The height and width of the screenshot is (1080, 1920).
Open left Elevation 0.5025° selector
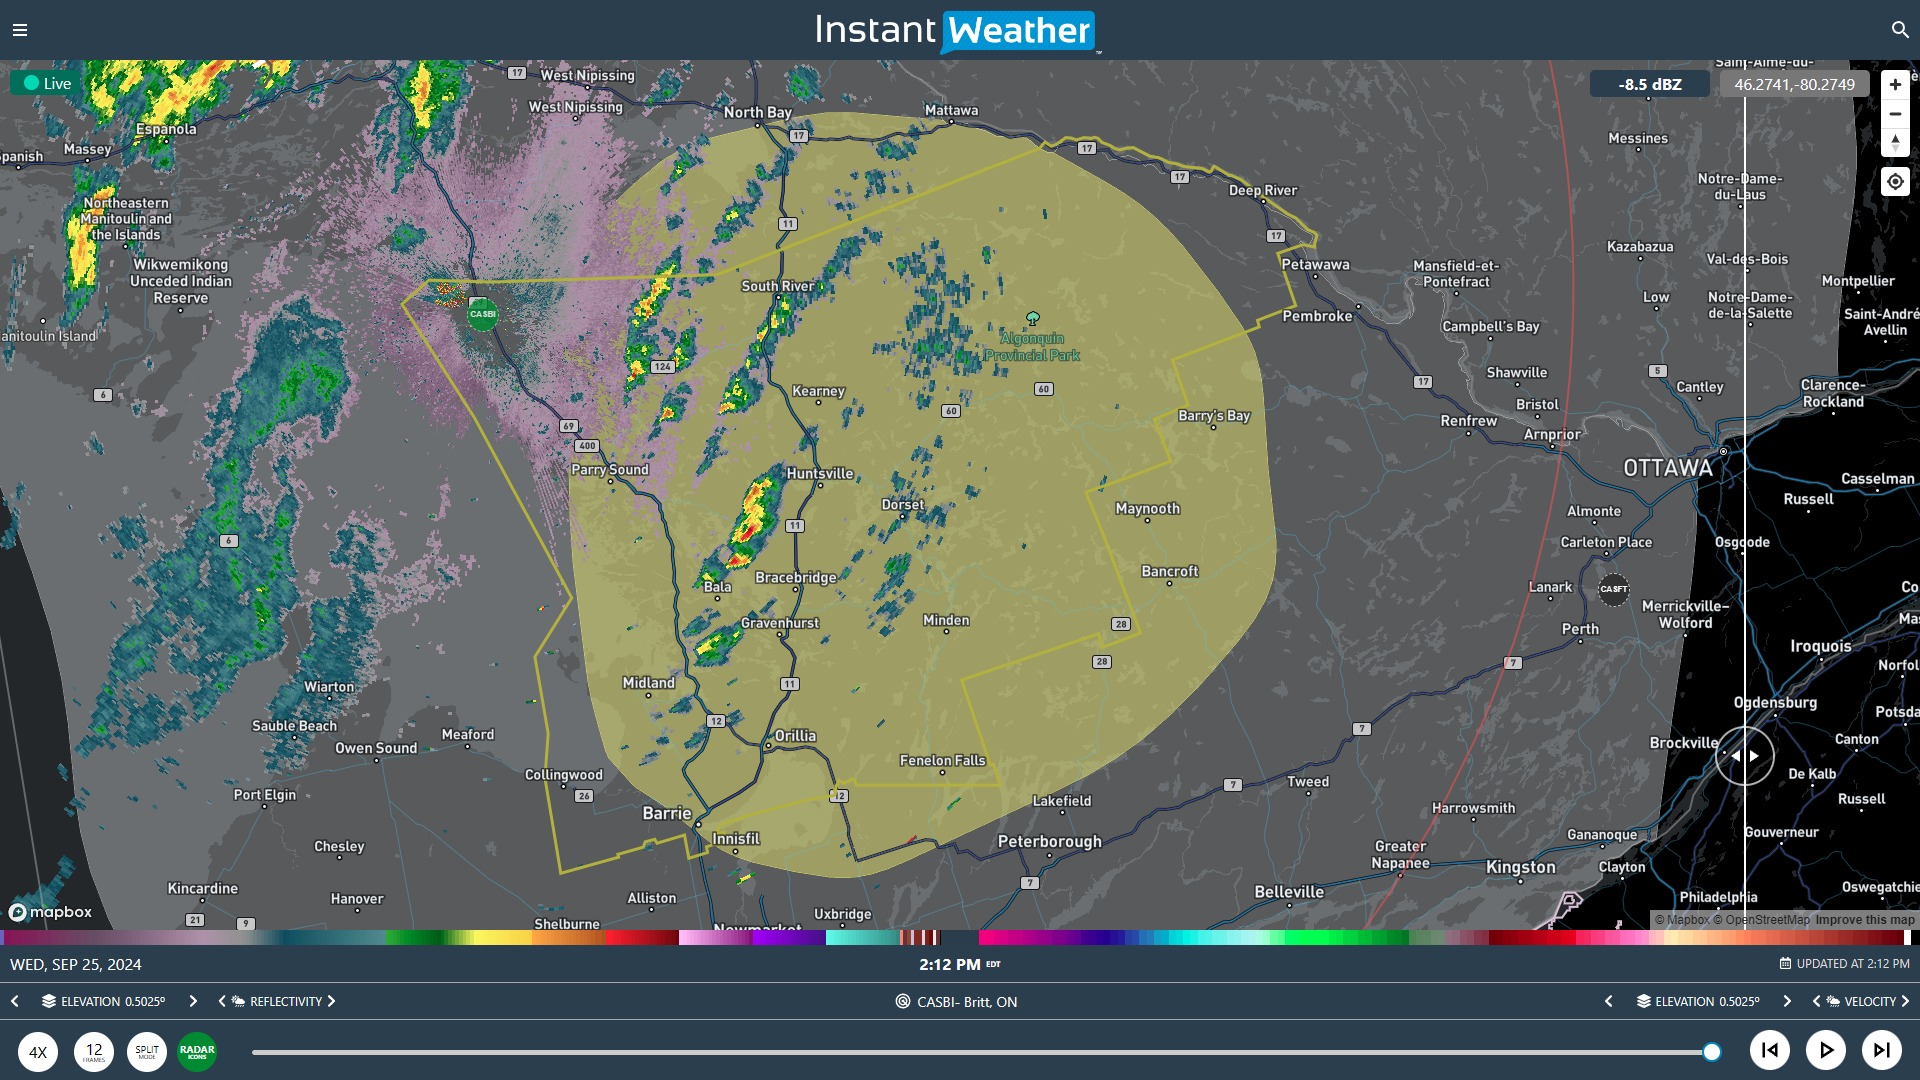click(113, 1001)
